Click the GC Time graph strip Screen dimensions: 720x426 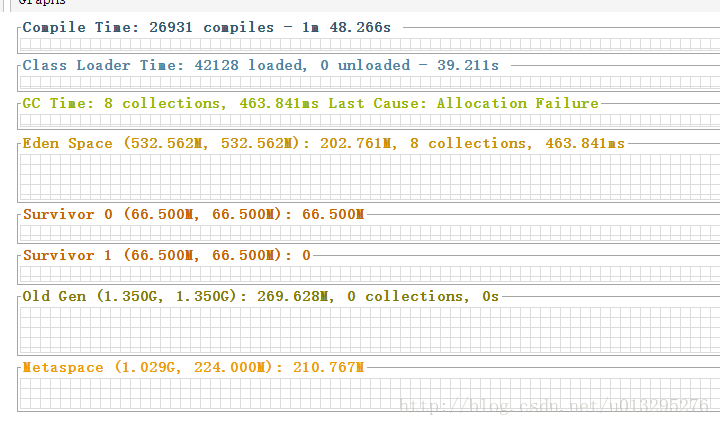(370, 120)
